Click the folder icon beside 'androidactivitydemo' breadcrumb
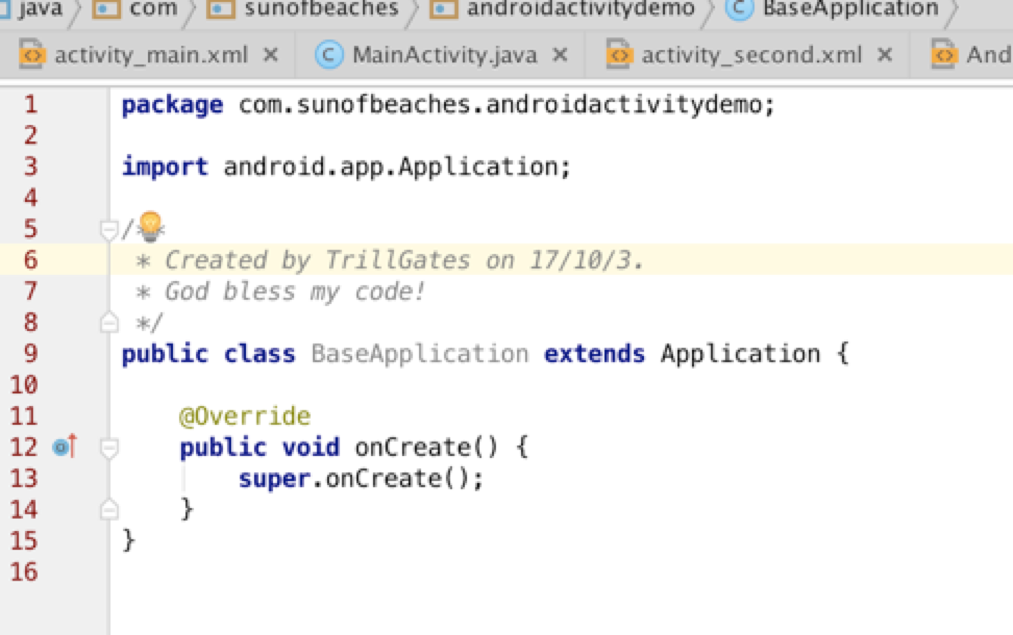Image resolution: width=1013 pixels, height=635 pixels. (x=443, y=9)
